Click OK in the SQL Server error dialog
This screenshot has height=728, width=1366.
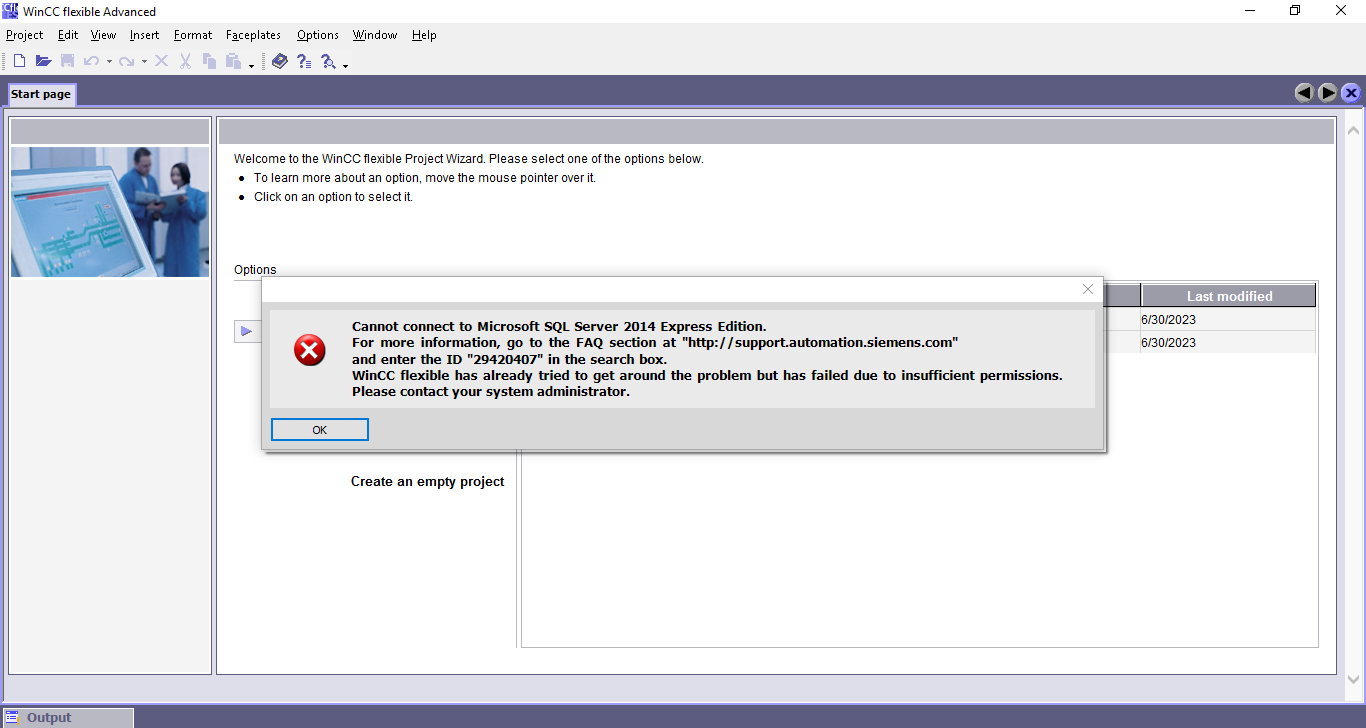click(320, 429)
